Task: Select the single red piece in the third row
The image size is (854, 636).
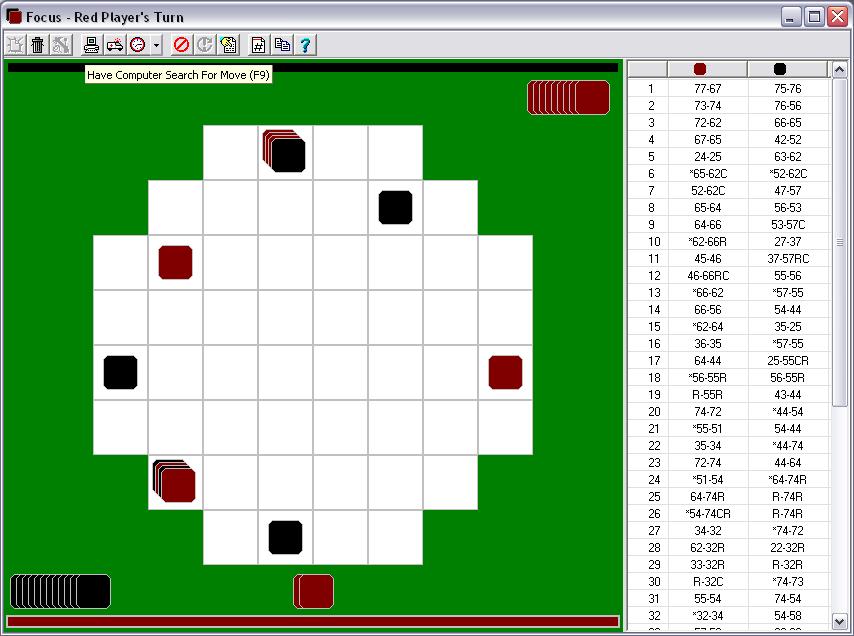Action: (x=175, y=262)
